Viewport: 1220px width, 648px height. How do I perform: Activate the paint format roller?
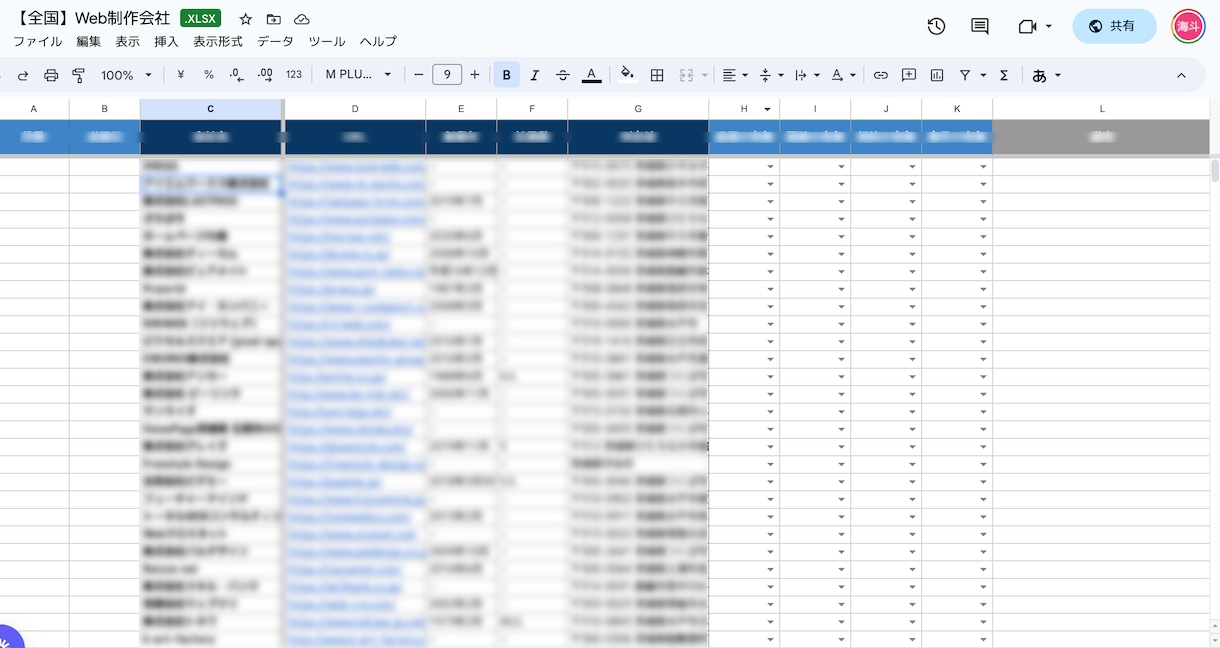(x=79, y=75)
